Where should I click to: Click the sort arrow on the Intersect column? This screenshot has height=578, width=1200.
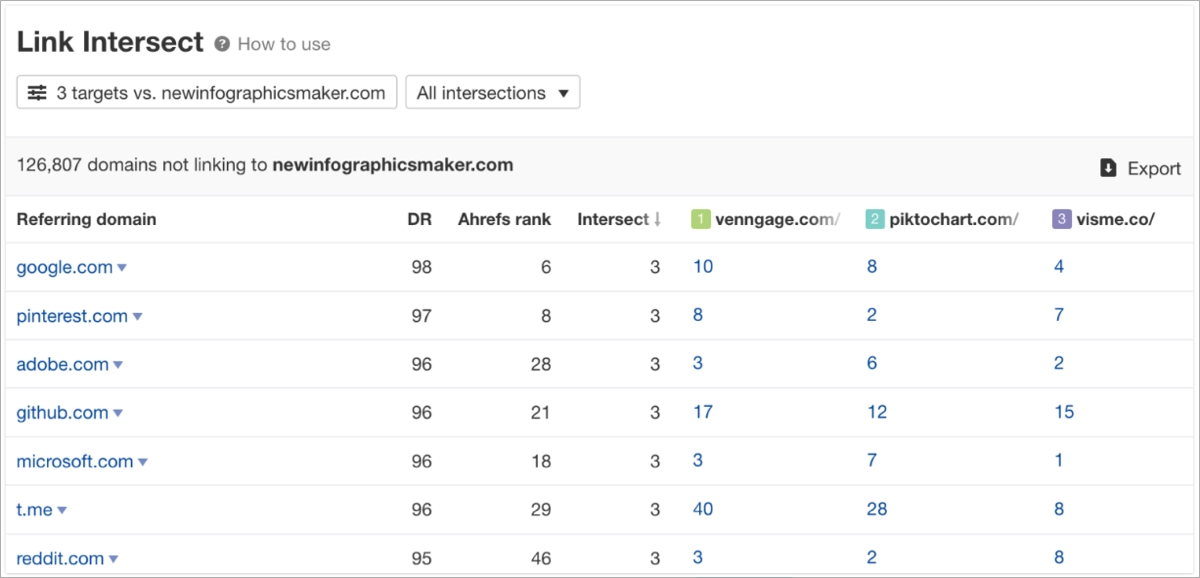pos(658,219)
